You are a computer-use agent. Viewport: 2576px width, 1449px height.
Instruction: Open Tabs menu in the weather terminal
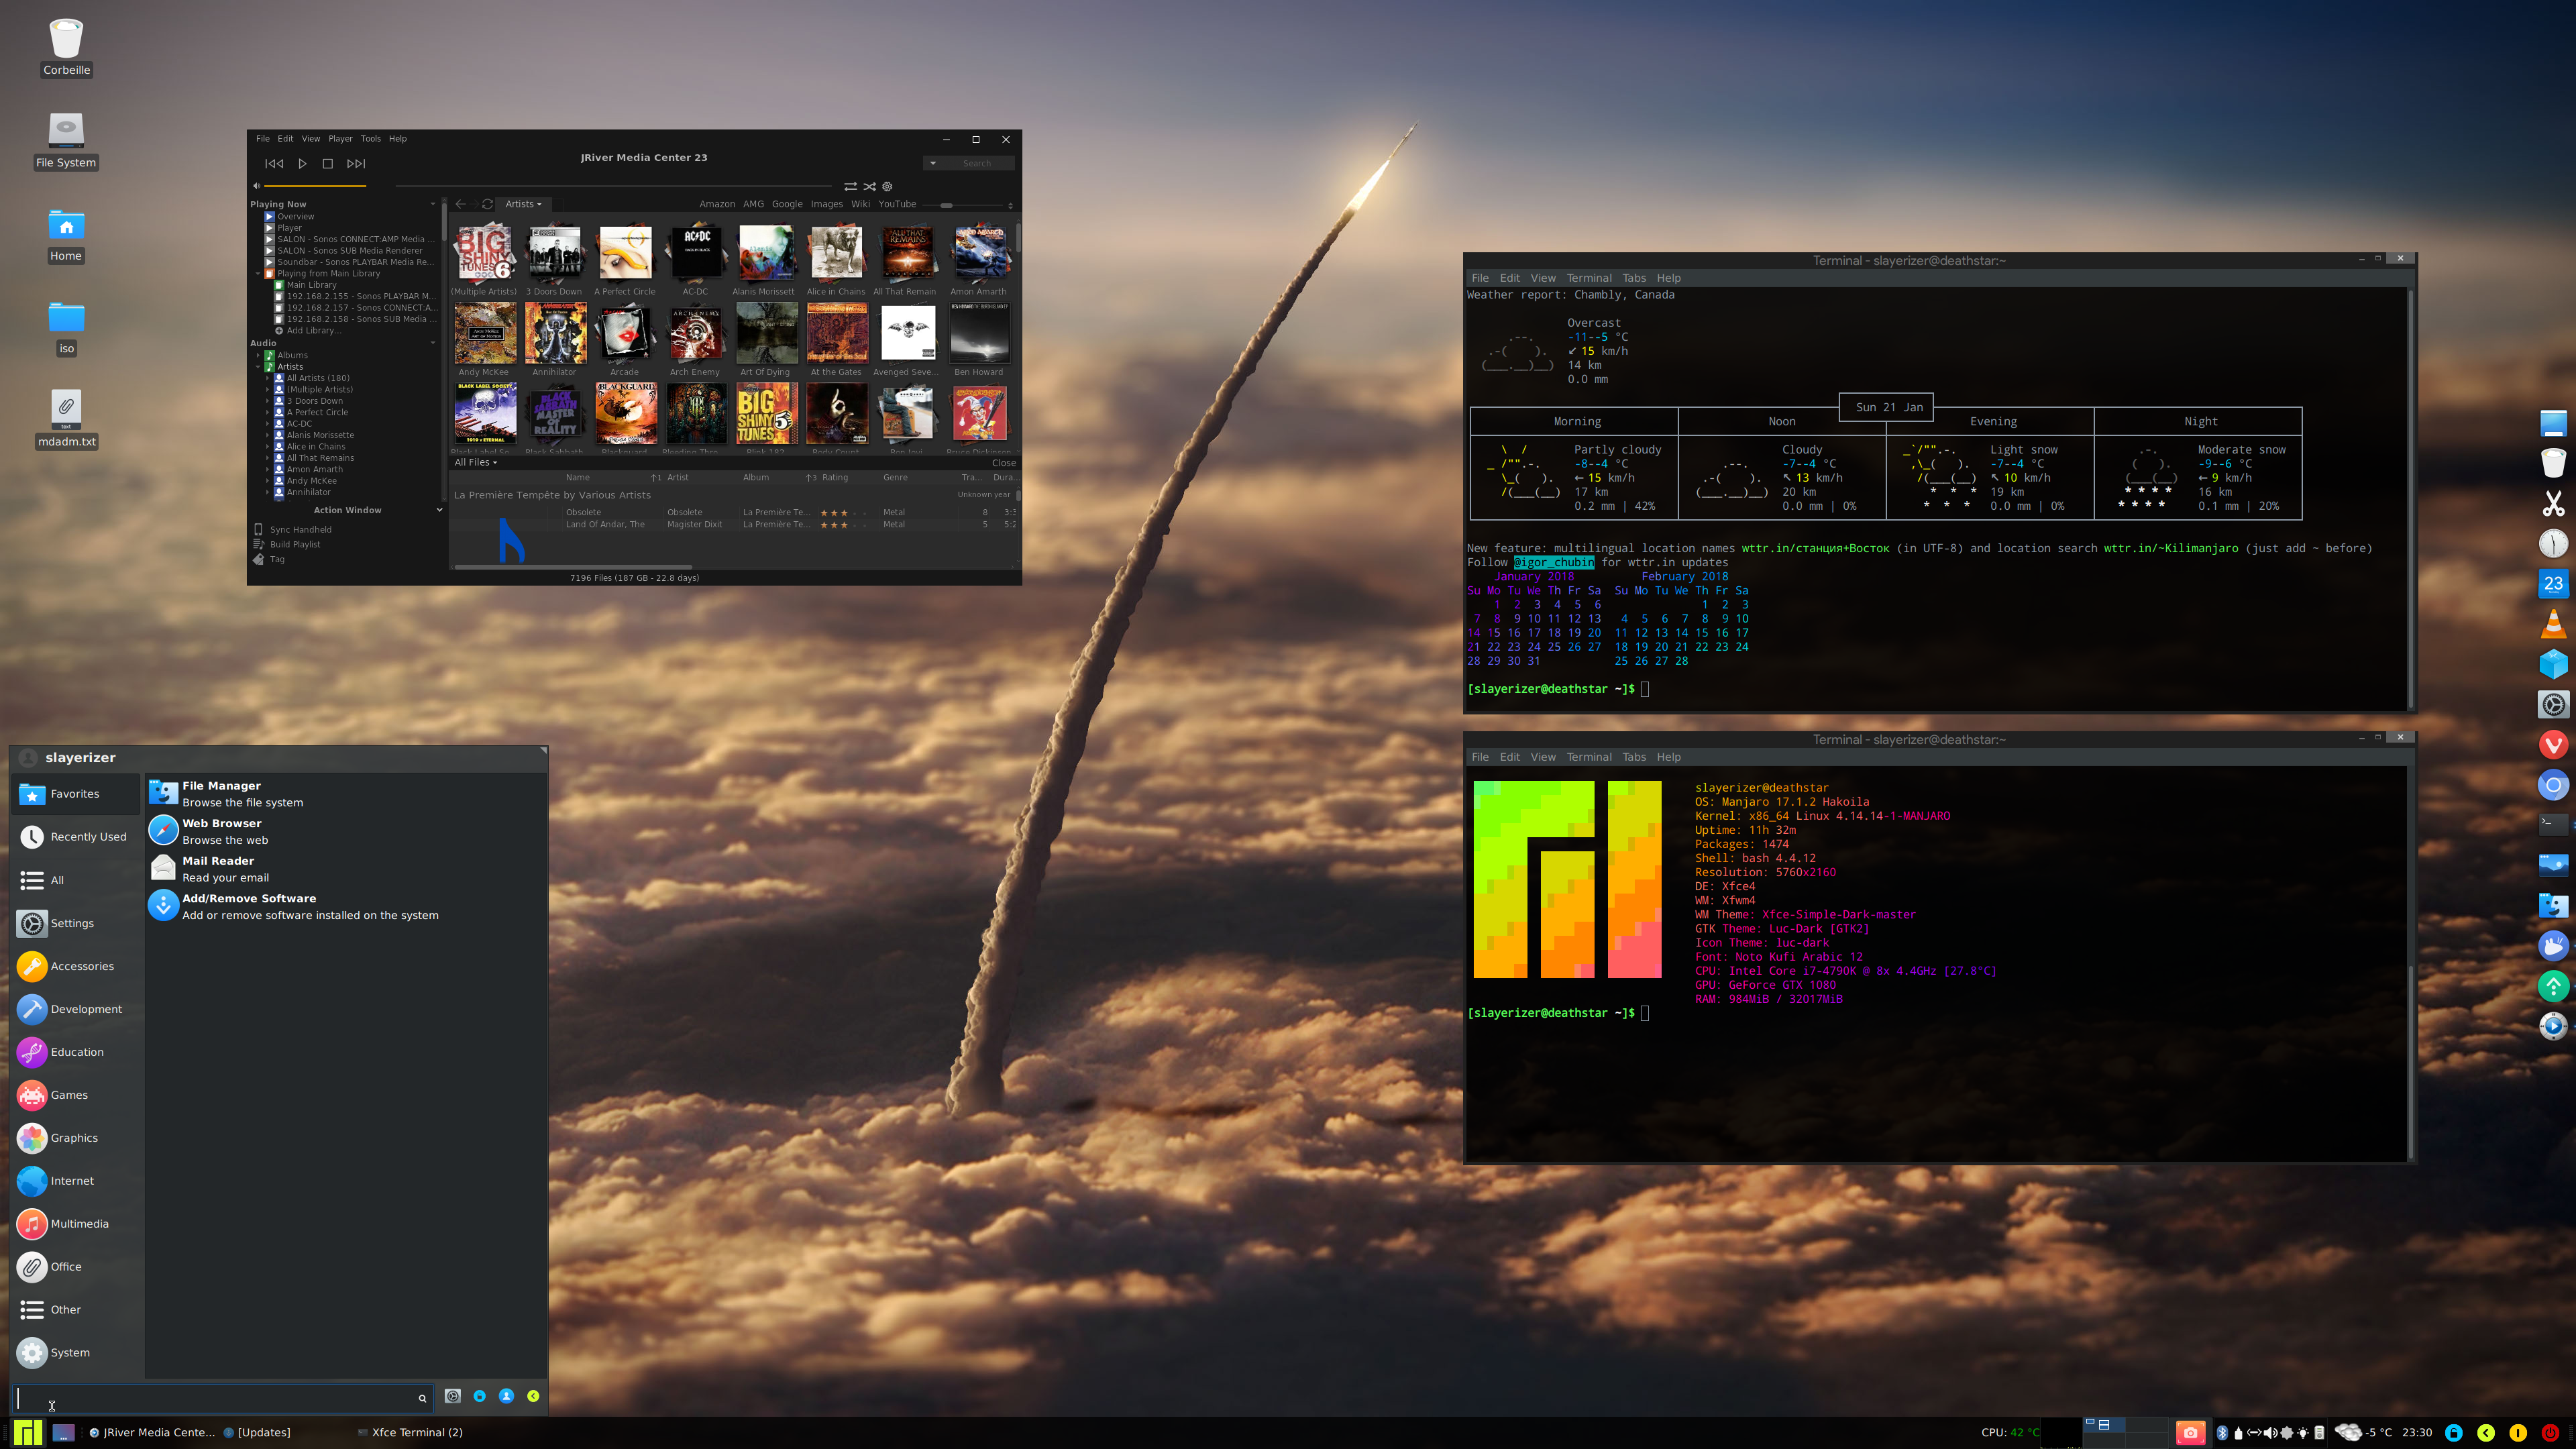tap(1633, 278)
